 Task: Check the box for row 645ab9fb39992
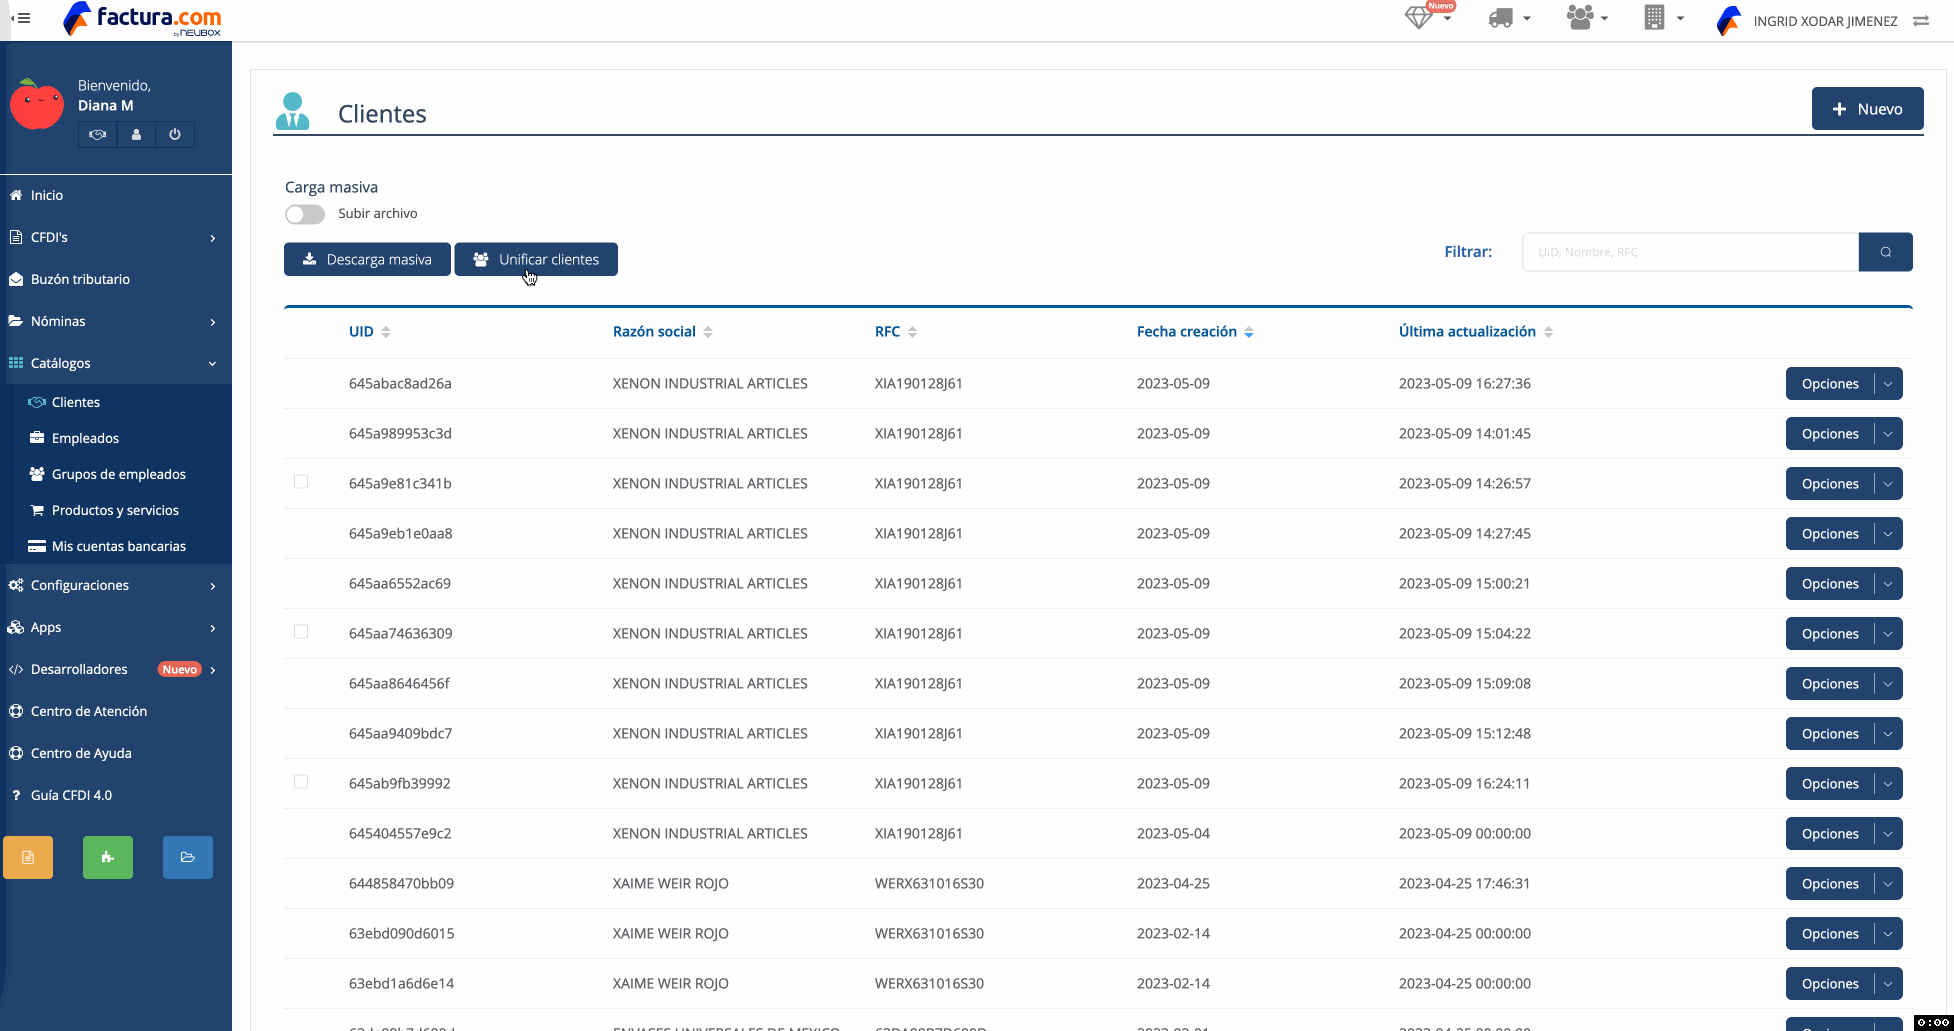pos(301,782)
